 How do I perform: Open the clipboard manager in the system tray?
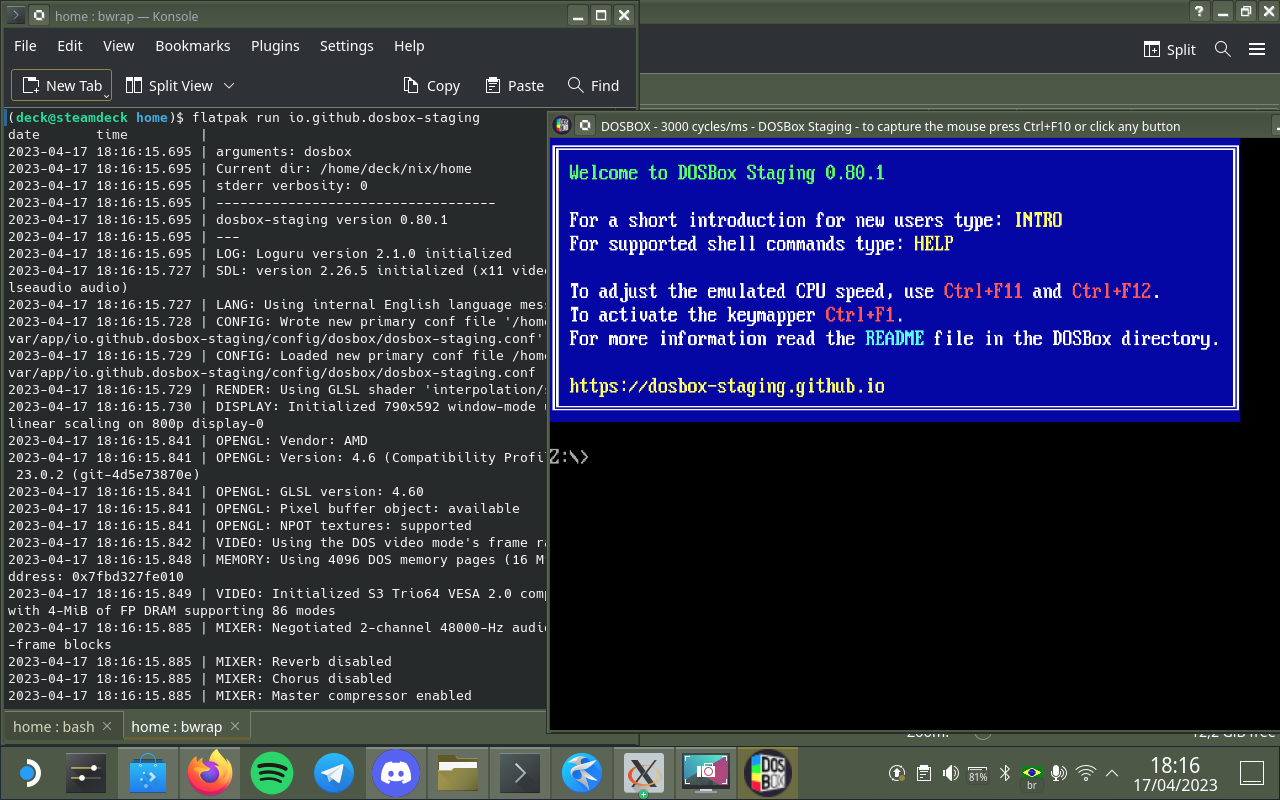(x=921, y=772)
